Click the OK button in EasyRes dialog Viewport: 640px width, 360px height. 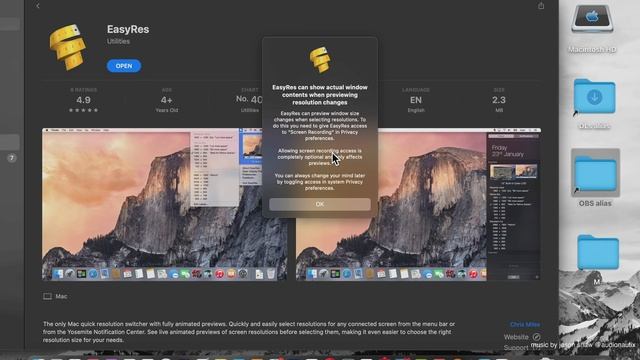click(320, 204)
